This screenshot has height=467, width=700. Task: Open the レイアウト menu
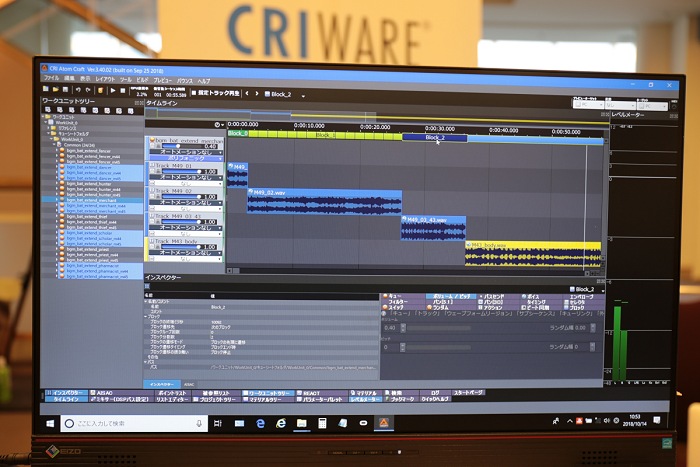coord(105,79)
